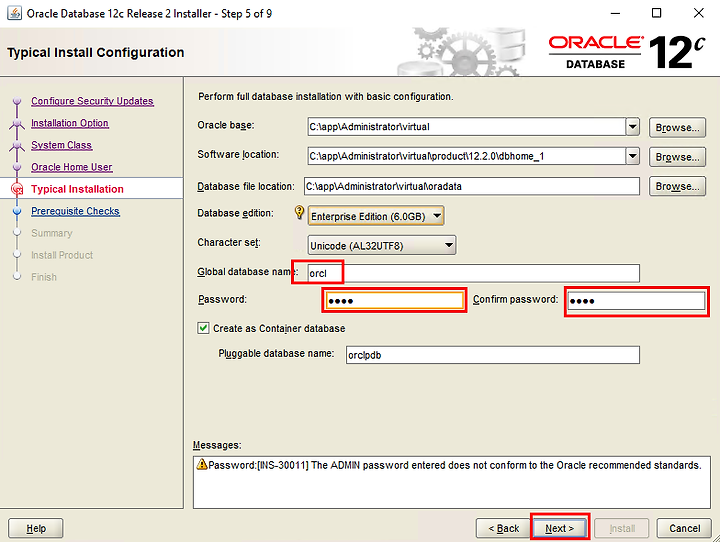Viewport: 720px width, 542px height.
Task: Click the Password field
Action: (x=394, y=300)
